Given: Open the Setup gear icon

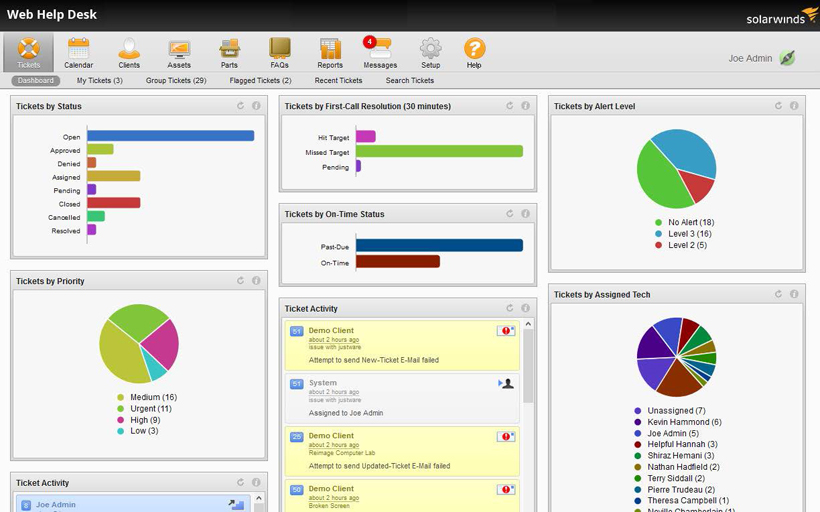Looking at the screenshot, I should click(x=430, y=49).
